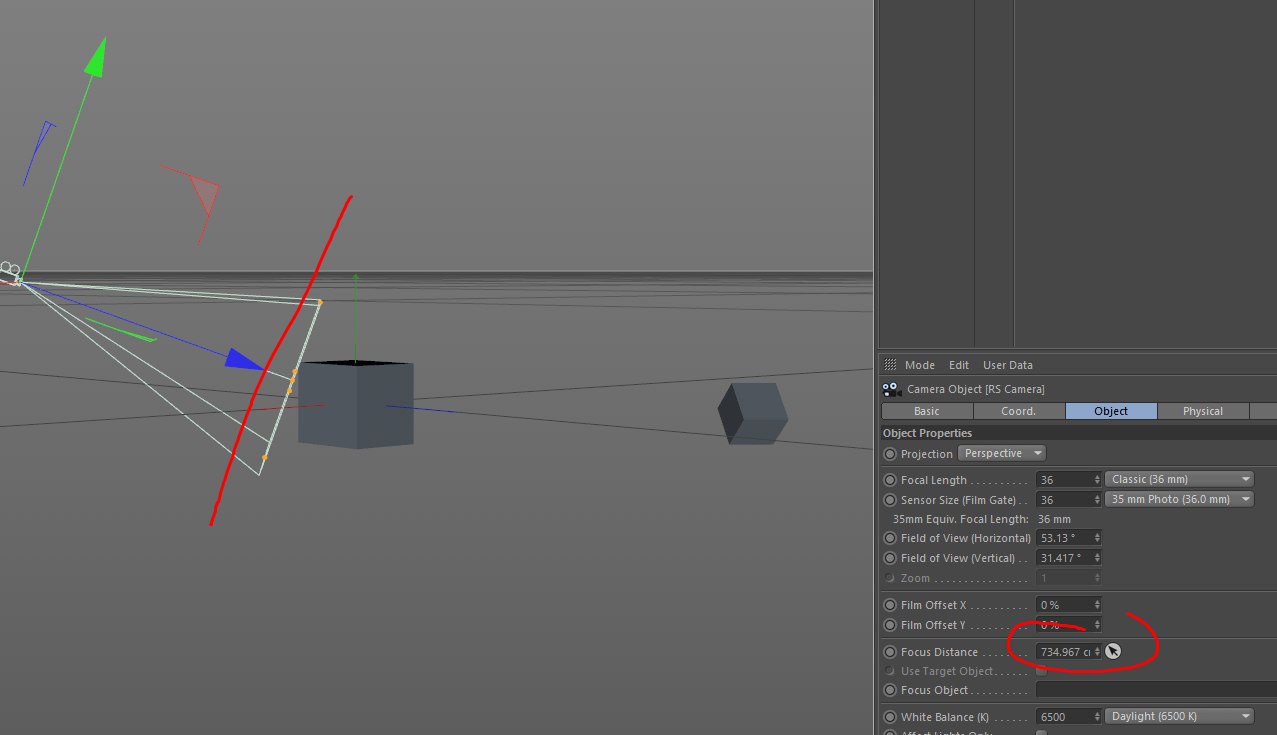Switch to the Physical tab
This screenshot has height=735, width=1277.
1203,411
